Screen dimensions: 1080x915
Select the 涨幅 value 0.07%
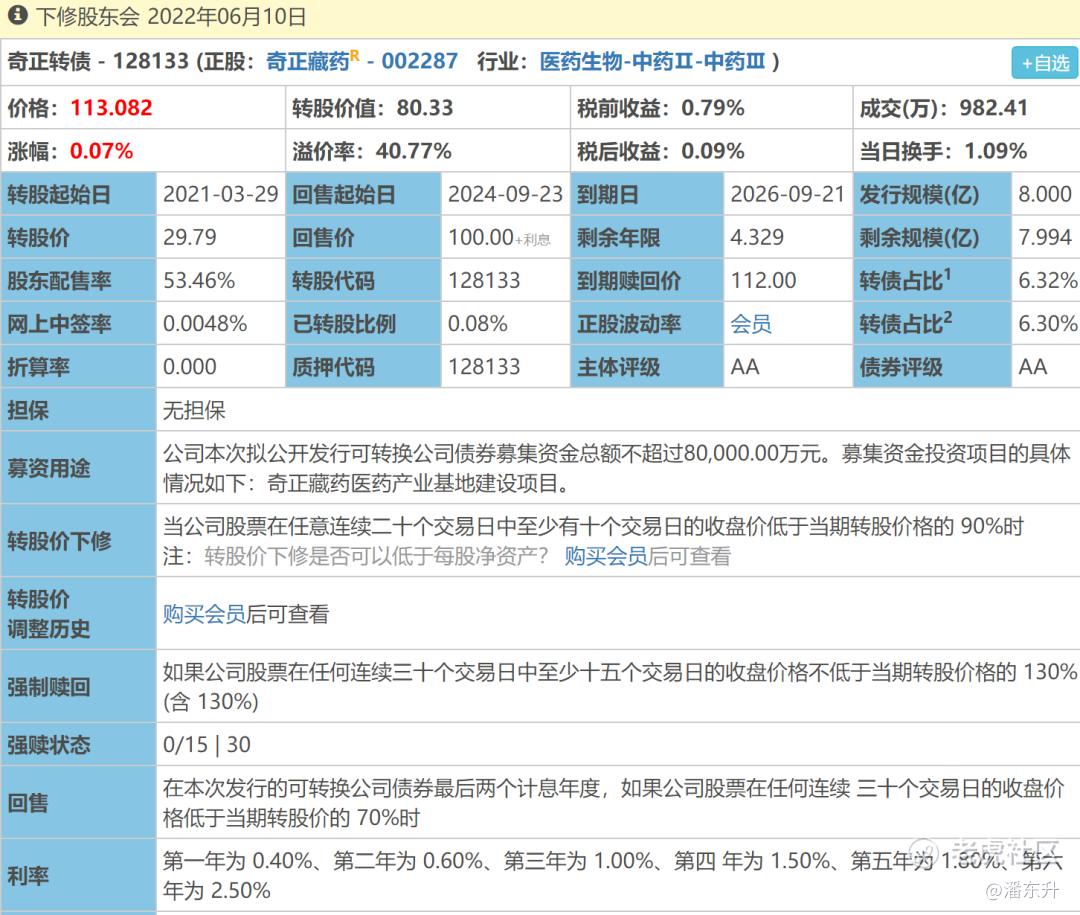click(x=101, y=151)
